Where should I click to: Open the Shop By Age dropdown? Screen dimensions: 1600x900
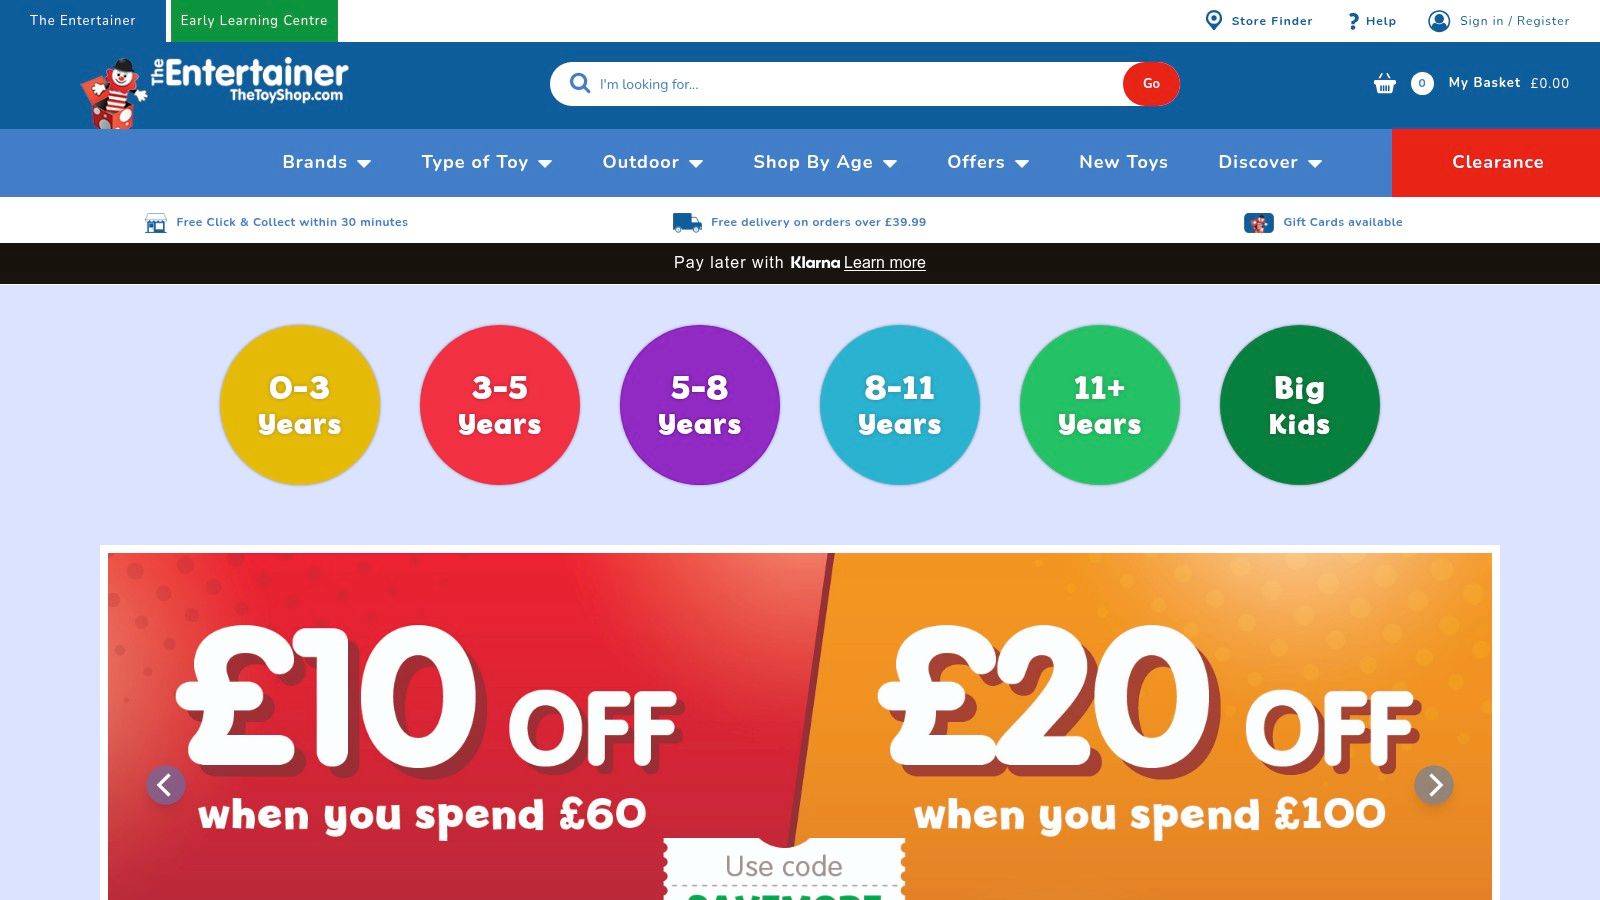point(824,162)
